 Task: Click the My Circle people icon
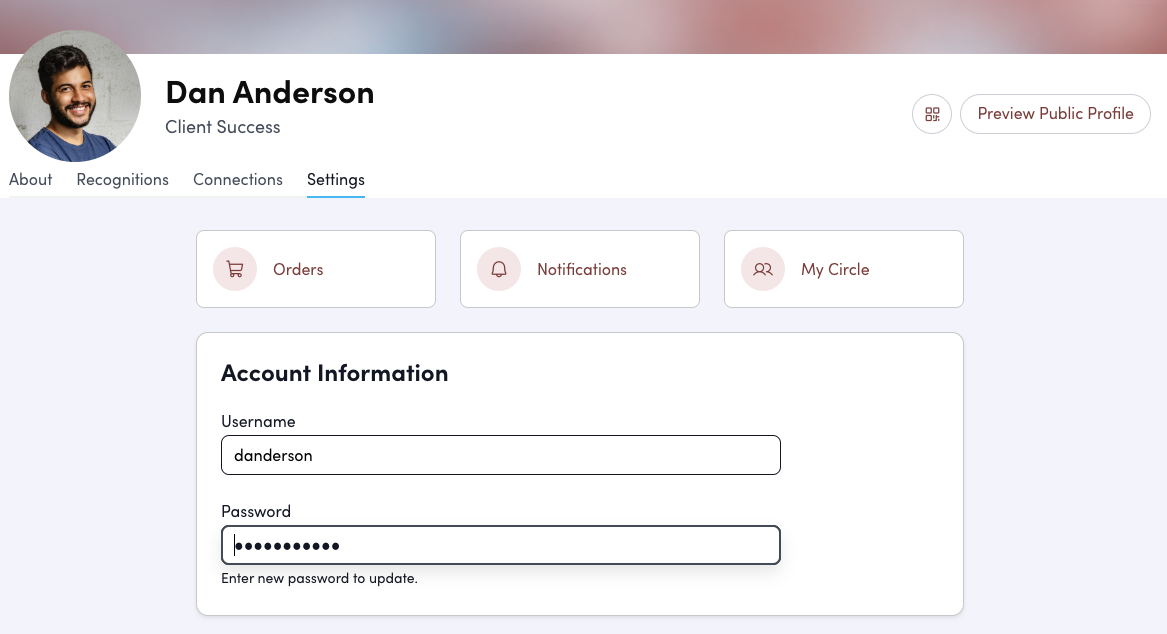(x=763, y=269)
